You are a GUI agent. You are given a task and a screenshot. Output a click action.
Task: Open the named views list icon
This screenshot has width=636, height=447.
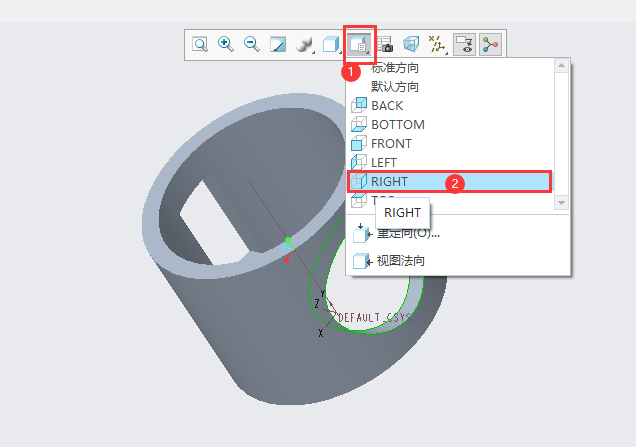(359, 44)
